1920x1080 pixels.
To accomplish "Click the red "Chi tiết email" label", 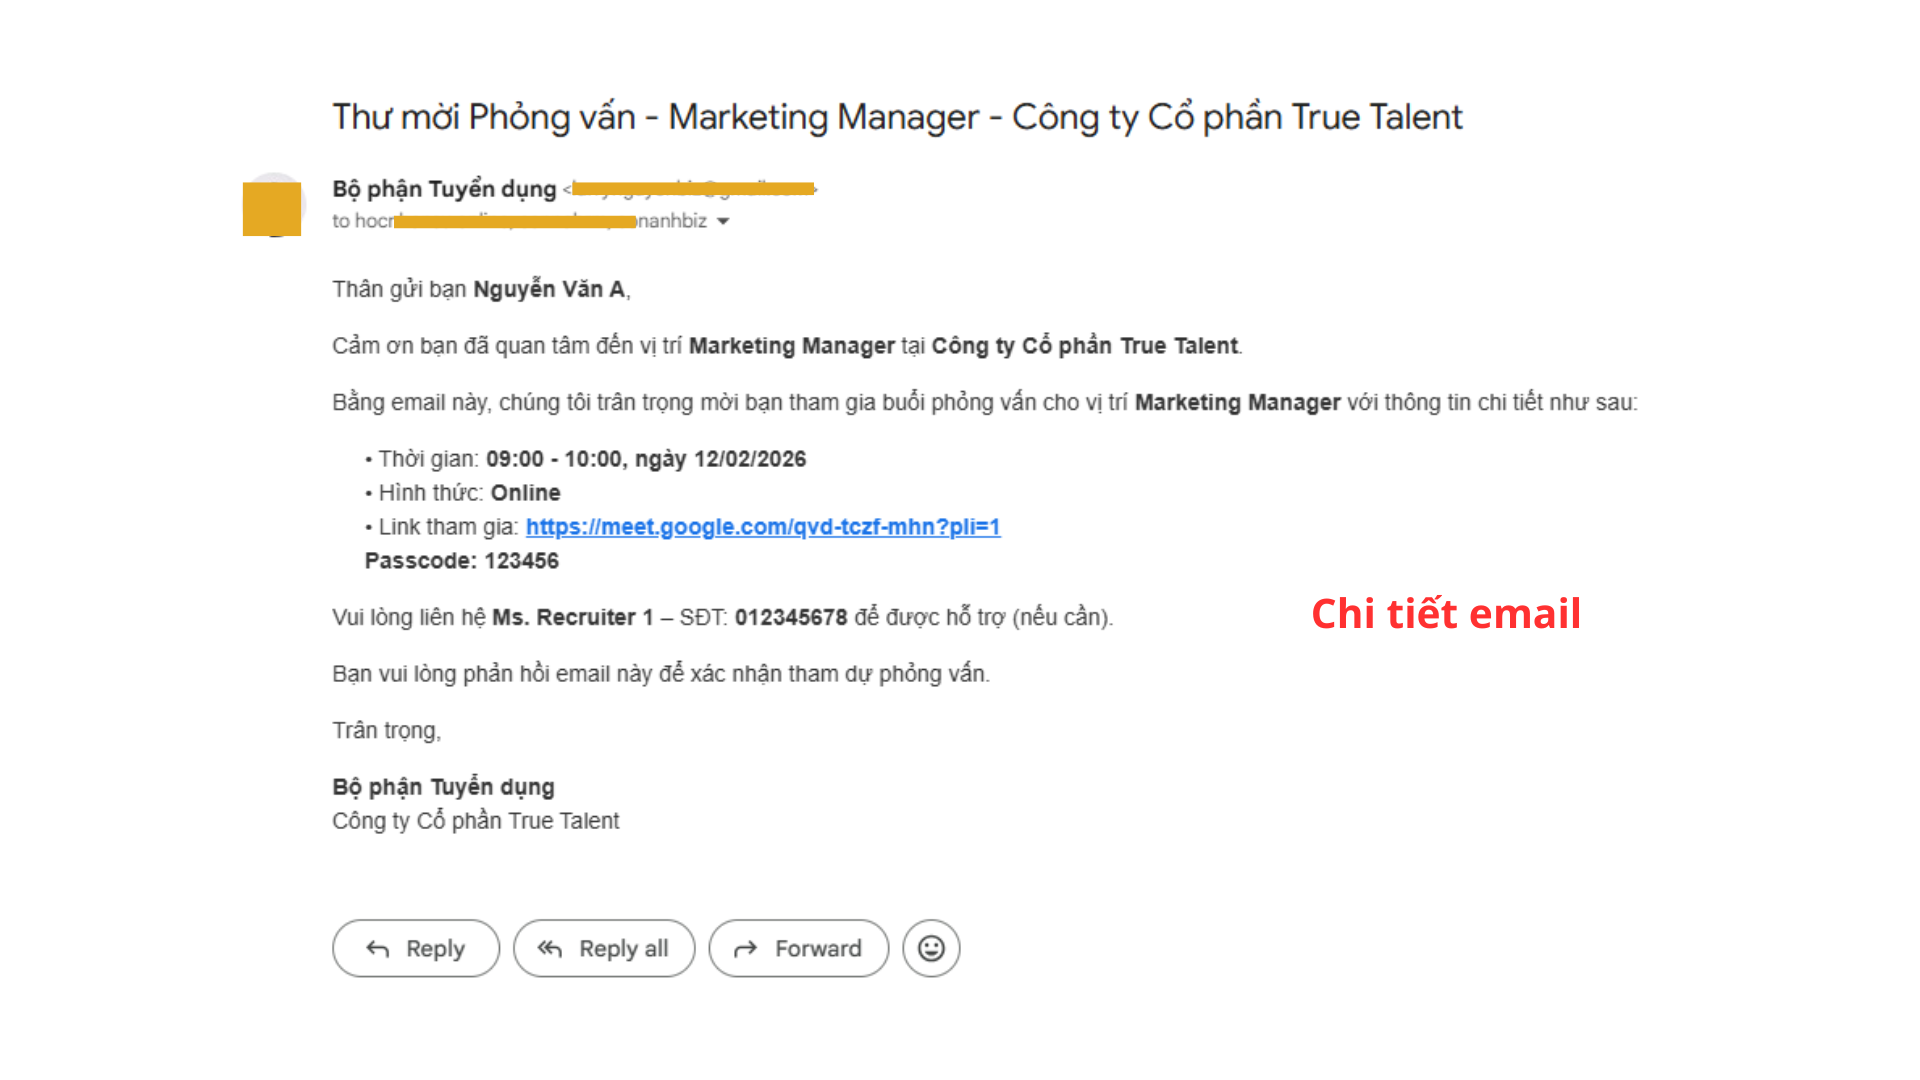I will pos(1445,613).
